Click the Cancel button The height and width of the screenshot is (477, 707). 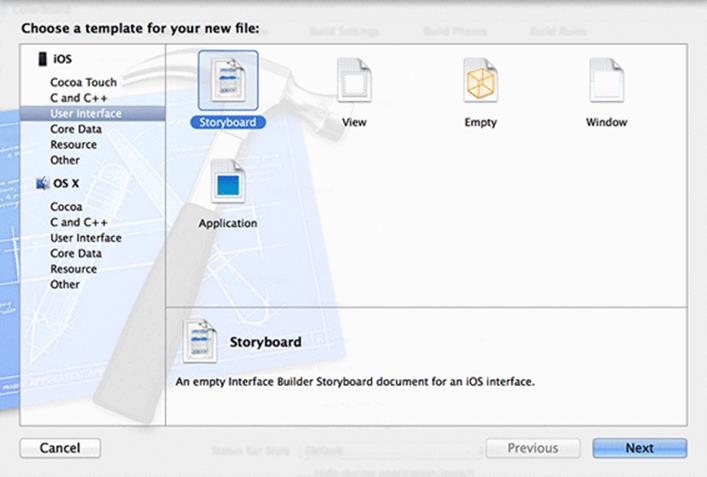coord(60,448)
